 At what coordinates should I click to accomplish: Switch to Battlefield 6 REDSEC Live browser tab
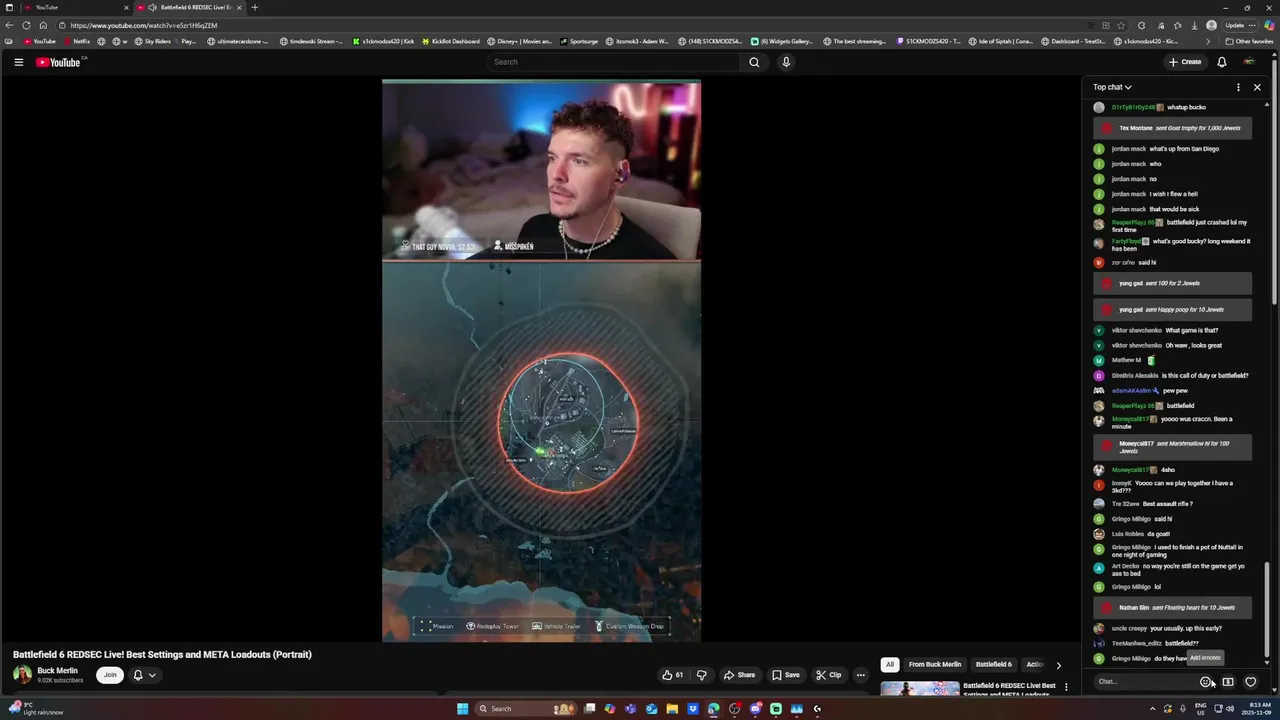[x=190, y=7]
